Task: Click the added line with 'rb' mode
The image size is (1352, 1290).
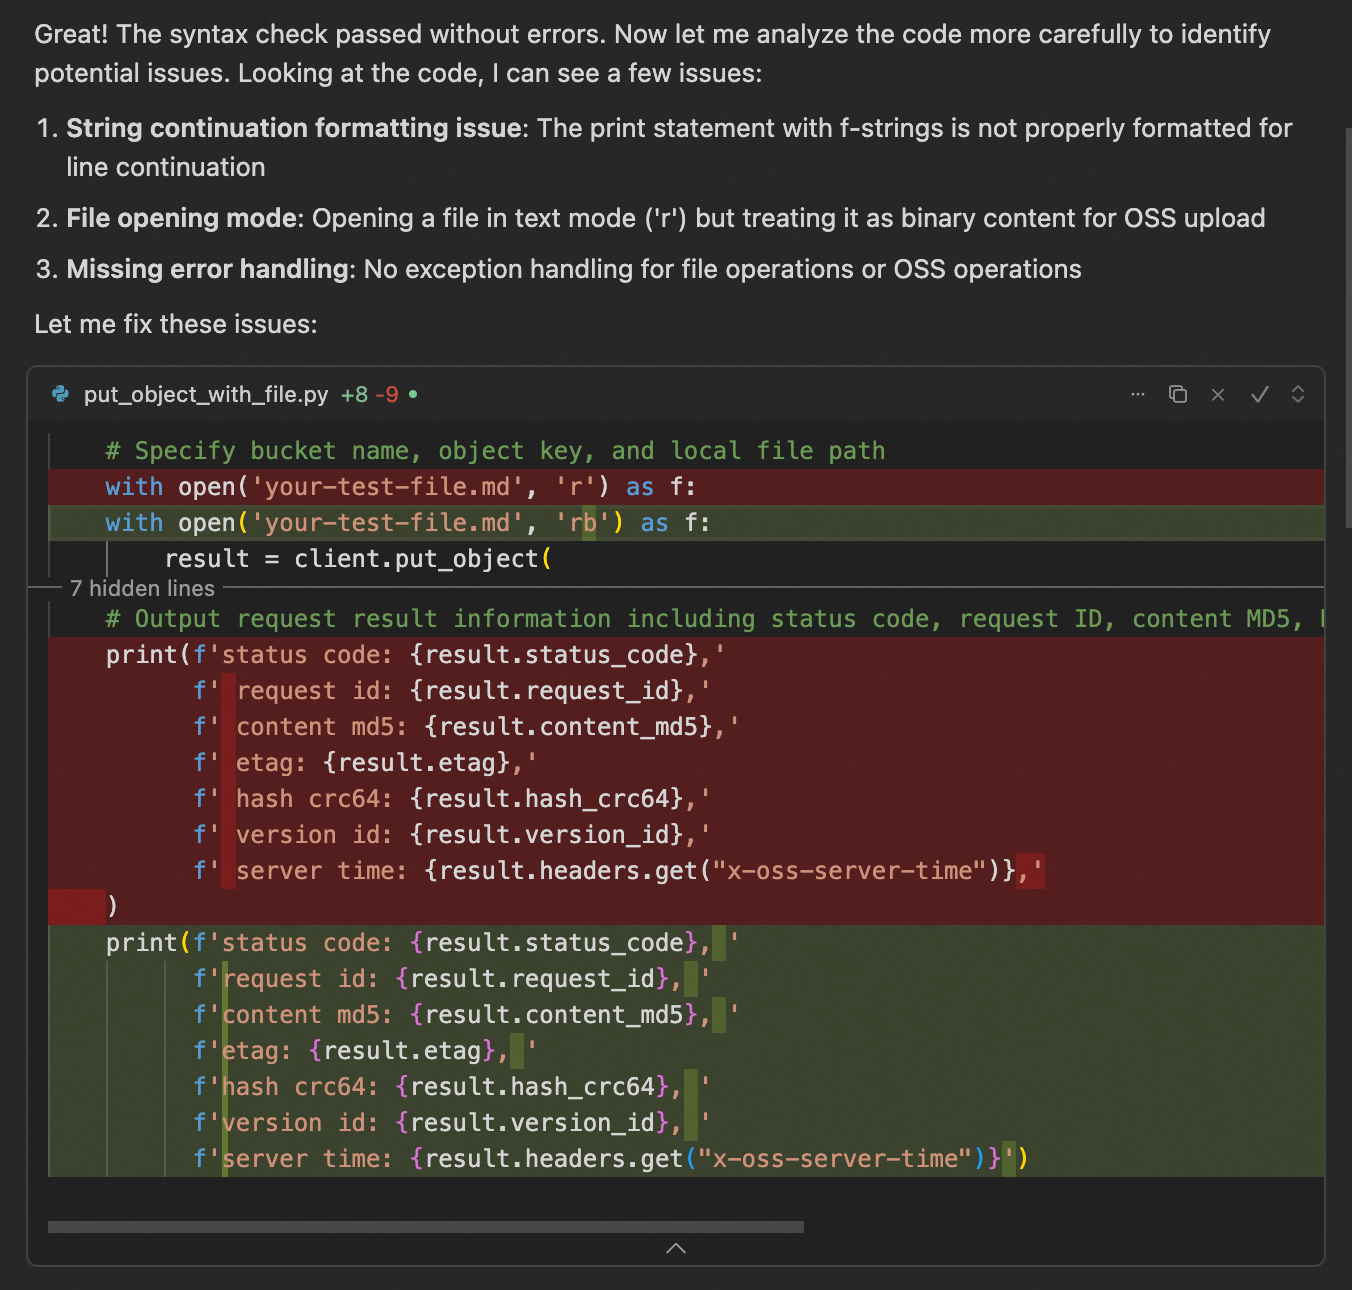Action: tap(686, 523)
